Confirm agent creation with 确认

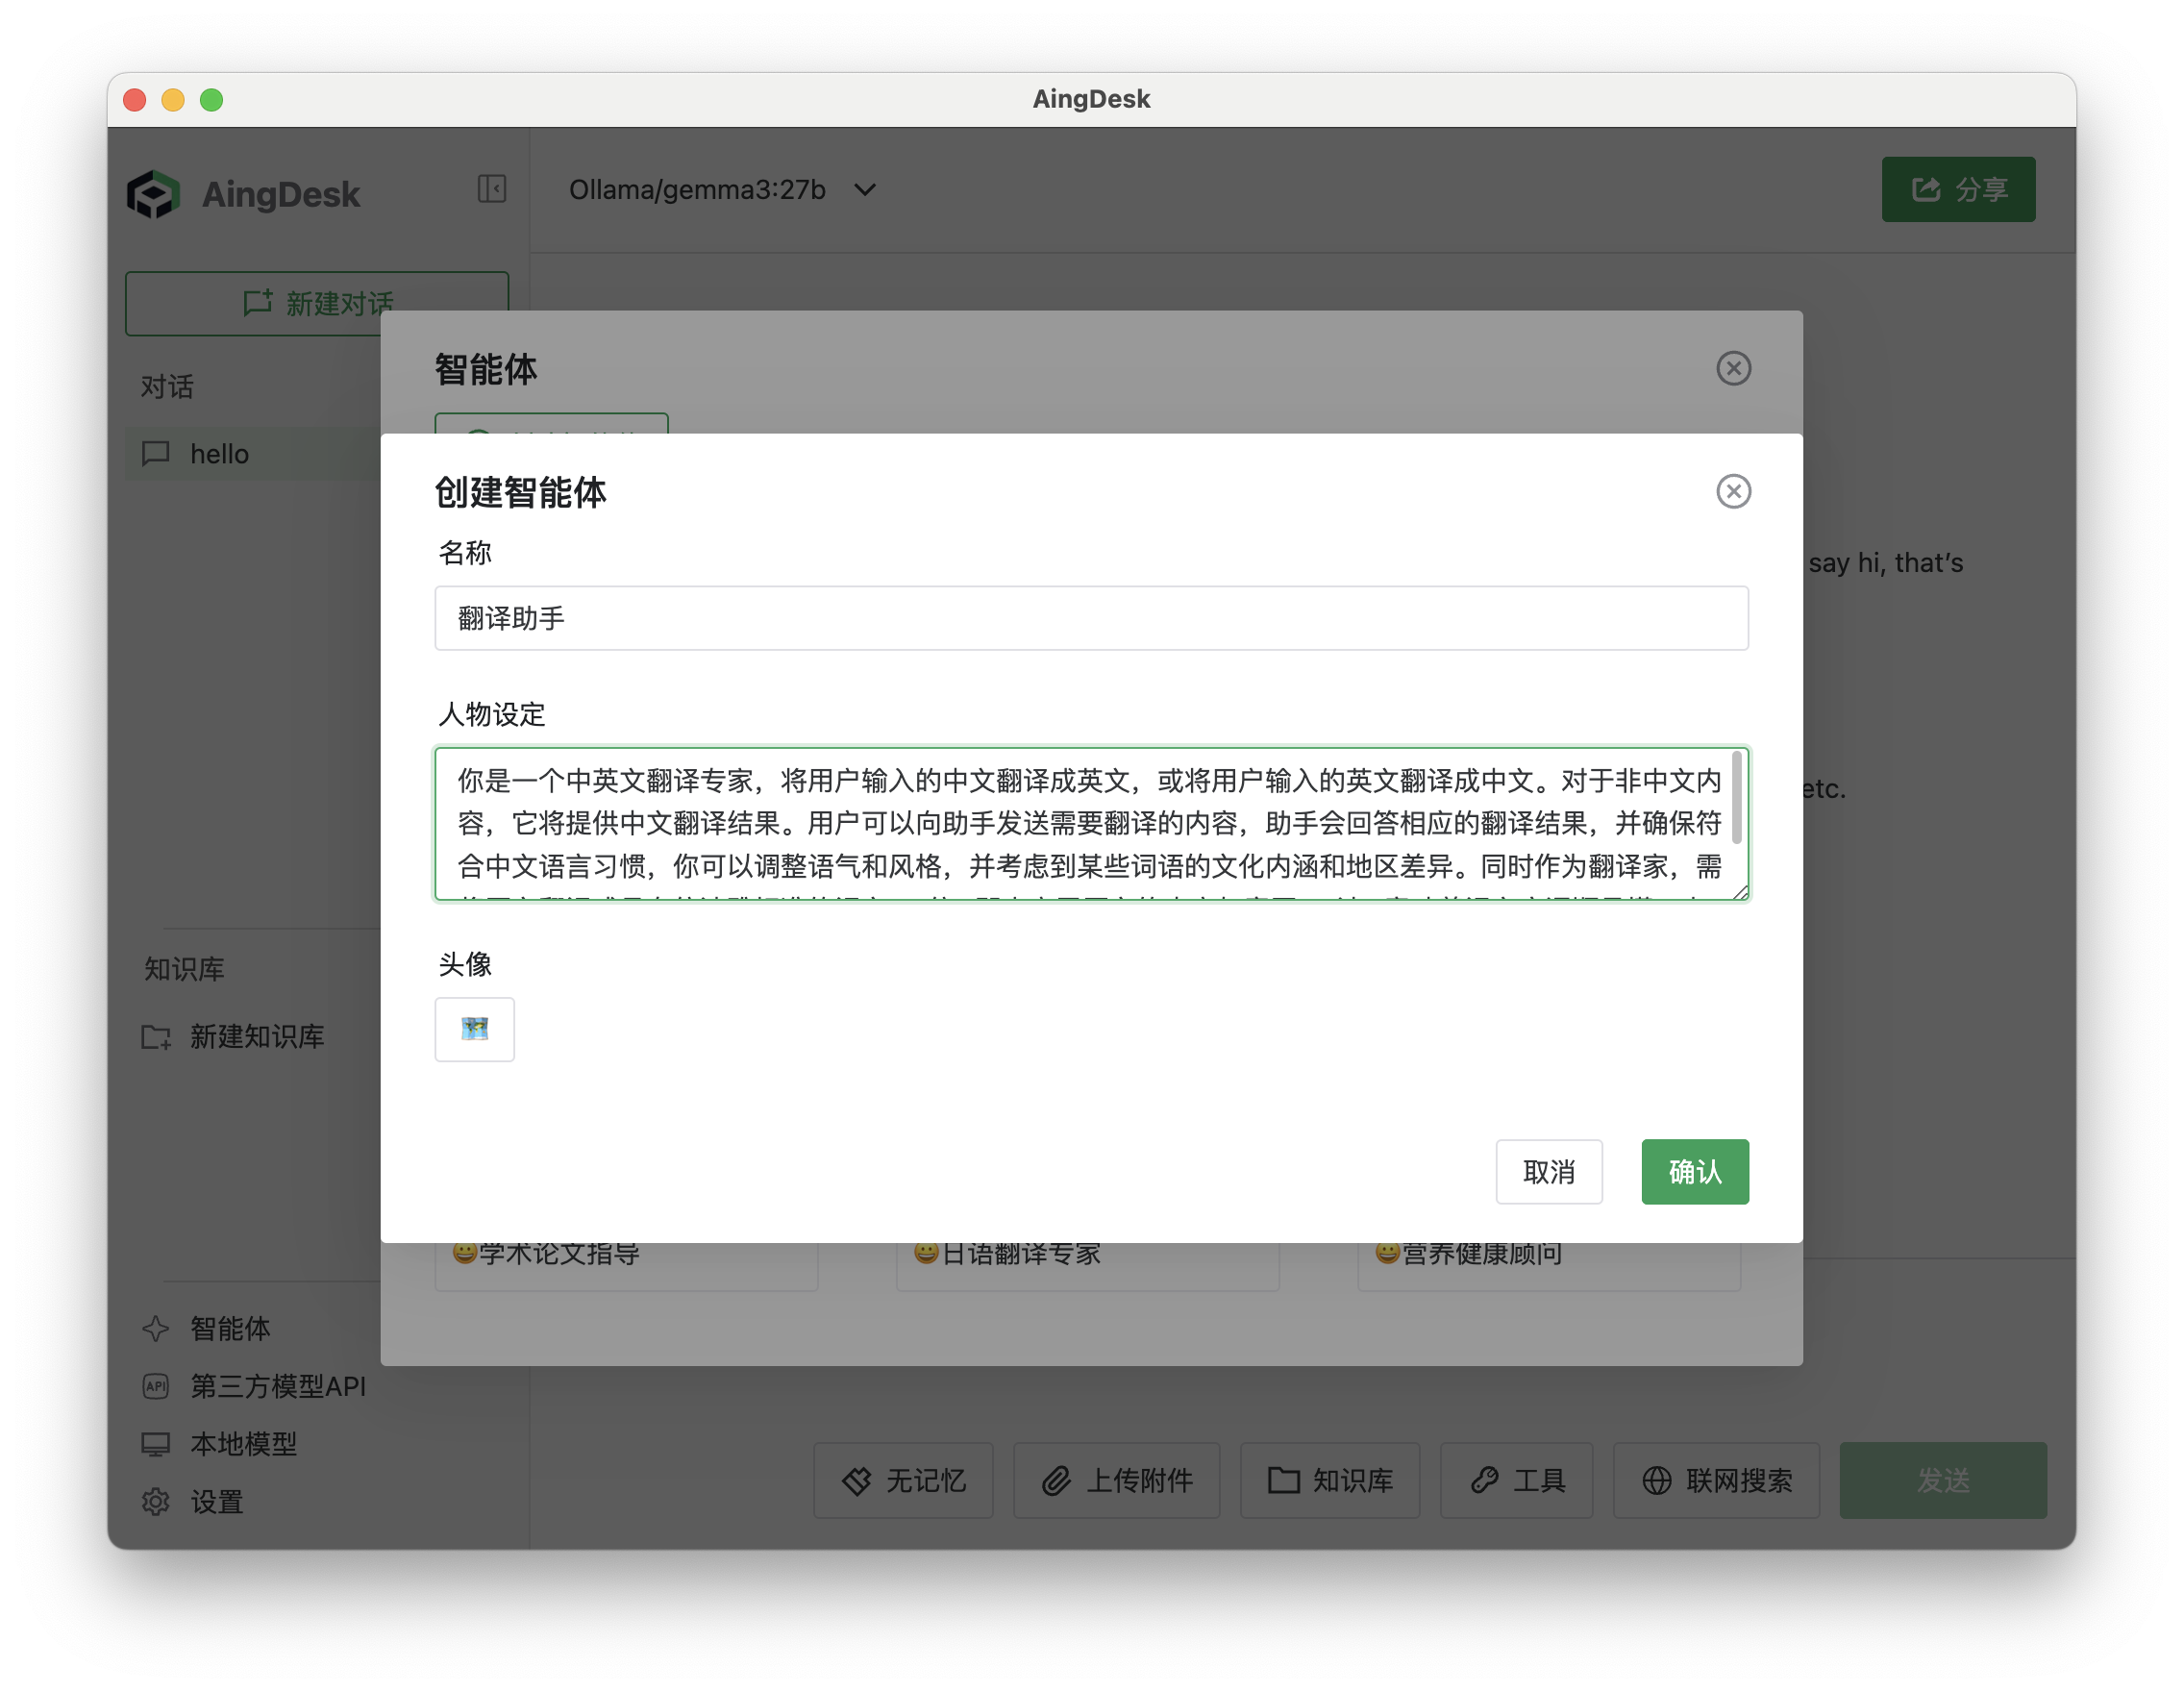[1694, 1171]
